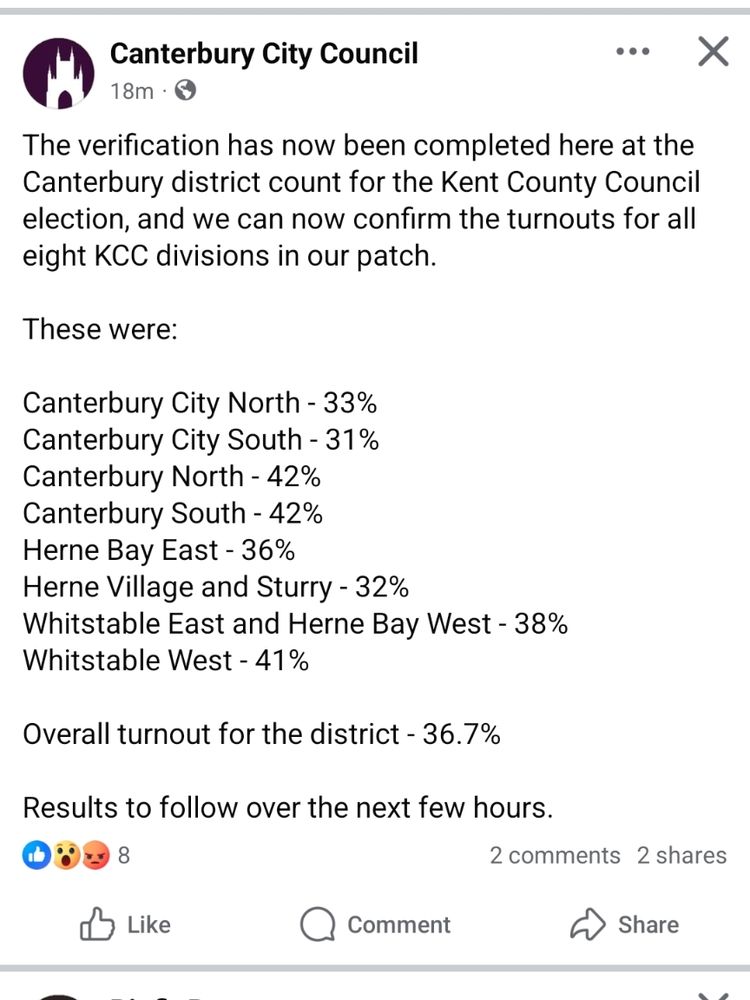Click the speech bubble Comment icon
The width and height of the screenshot is (750, 1000).
click(x=317, y=925)
